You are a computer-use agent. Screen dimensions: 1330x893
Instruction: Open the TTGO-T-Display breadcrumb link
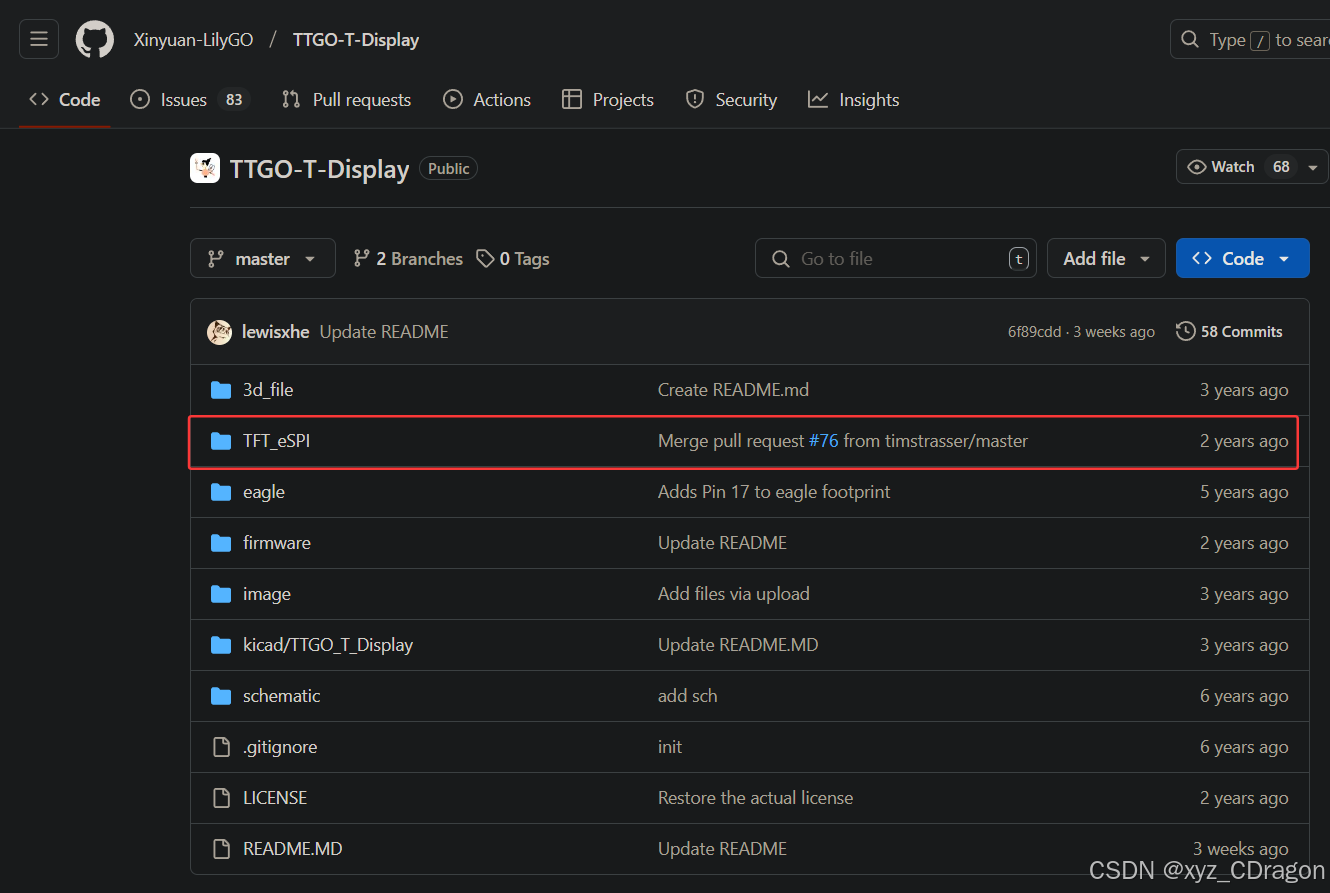pos(356,40)
